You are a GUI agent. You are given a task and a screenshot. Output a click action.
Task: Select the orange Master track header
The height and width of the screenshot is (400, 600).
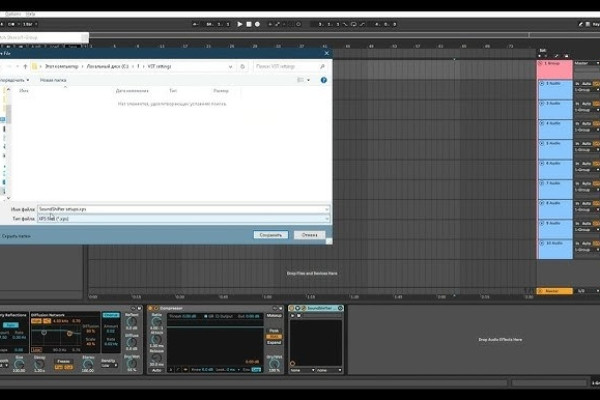click(554, 291)
